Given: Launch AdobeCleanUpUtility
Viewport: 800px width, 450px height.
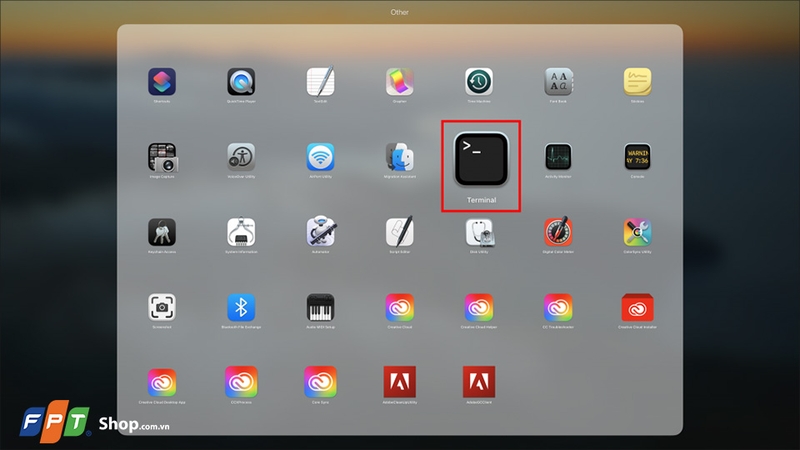Looking at the screenshot, I should tap(399, 382).
